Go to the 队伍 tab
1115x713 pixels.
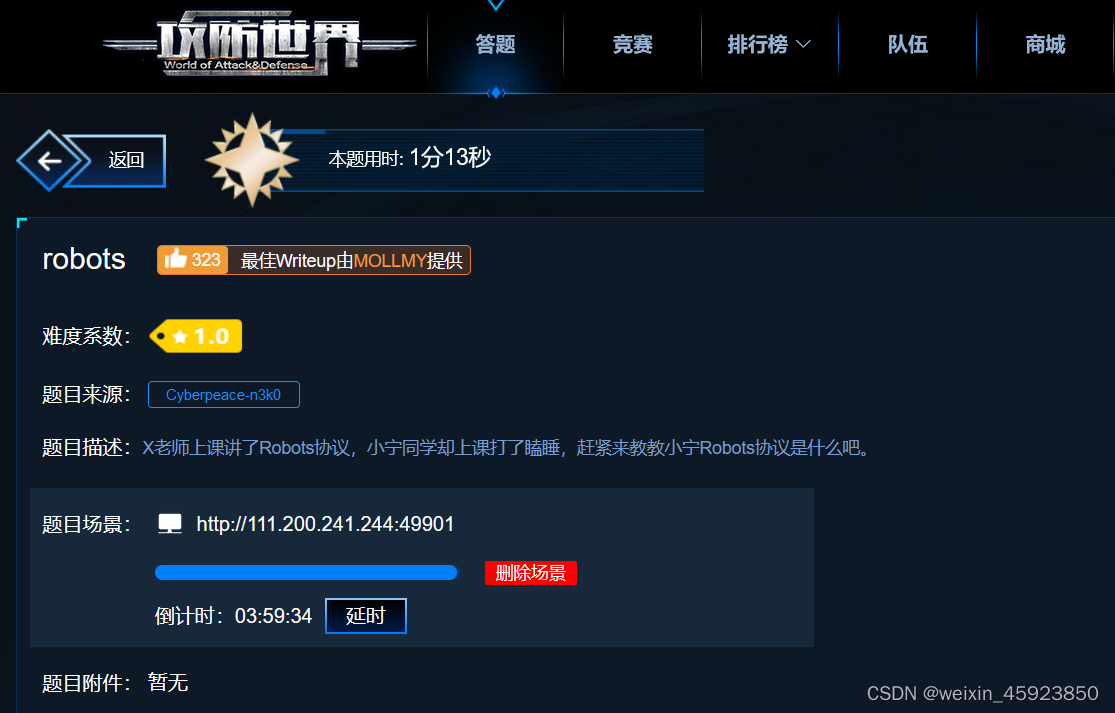click(907, 45)
